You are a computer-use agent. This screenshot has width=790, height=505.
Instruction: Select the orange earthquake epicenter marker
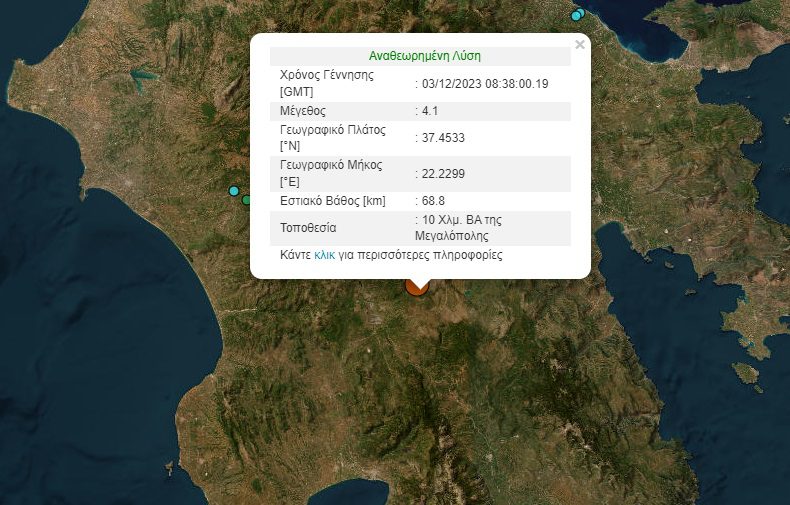coord(417,287)
